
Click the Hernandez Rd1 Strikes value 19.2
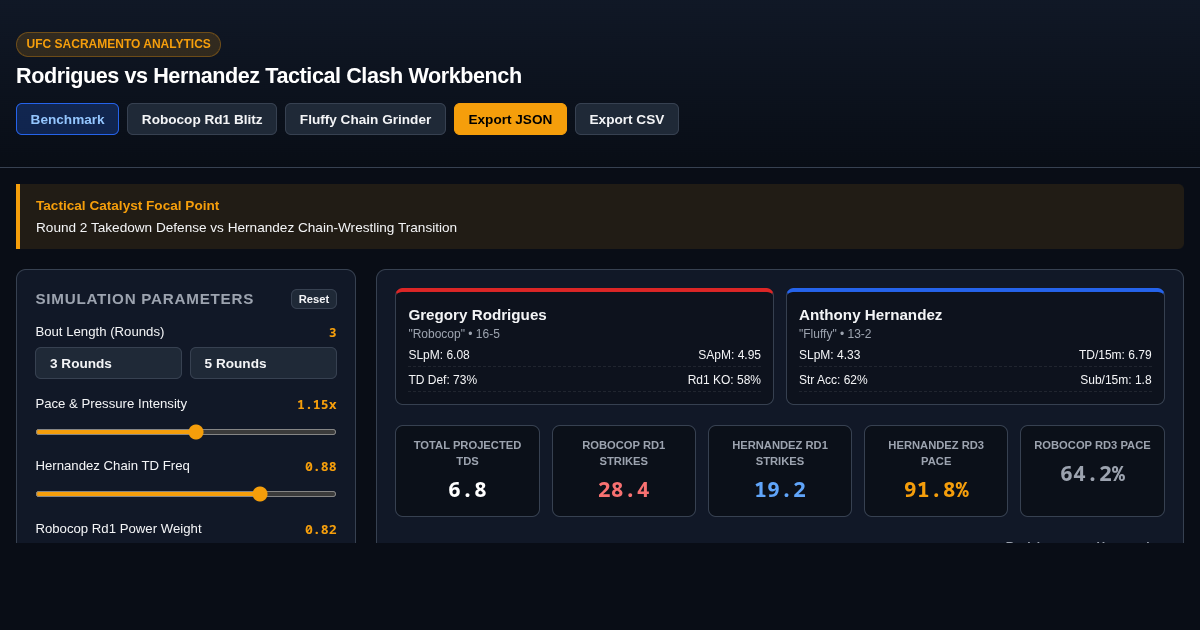click(x=780, y=490)
